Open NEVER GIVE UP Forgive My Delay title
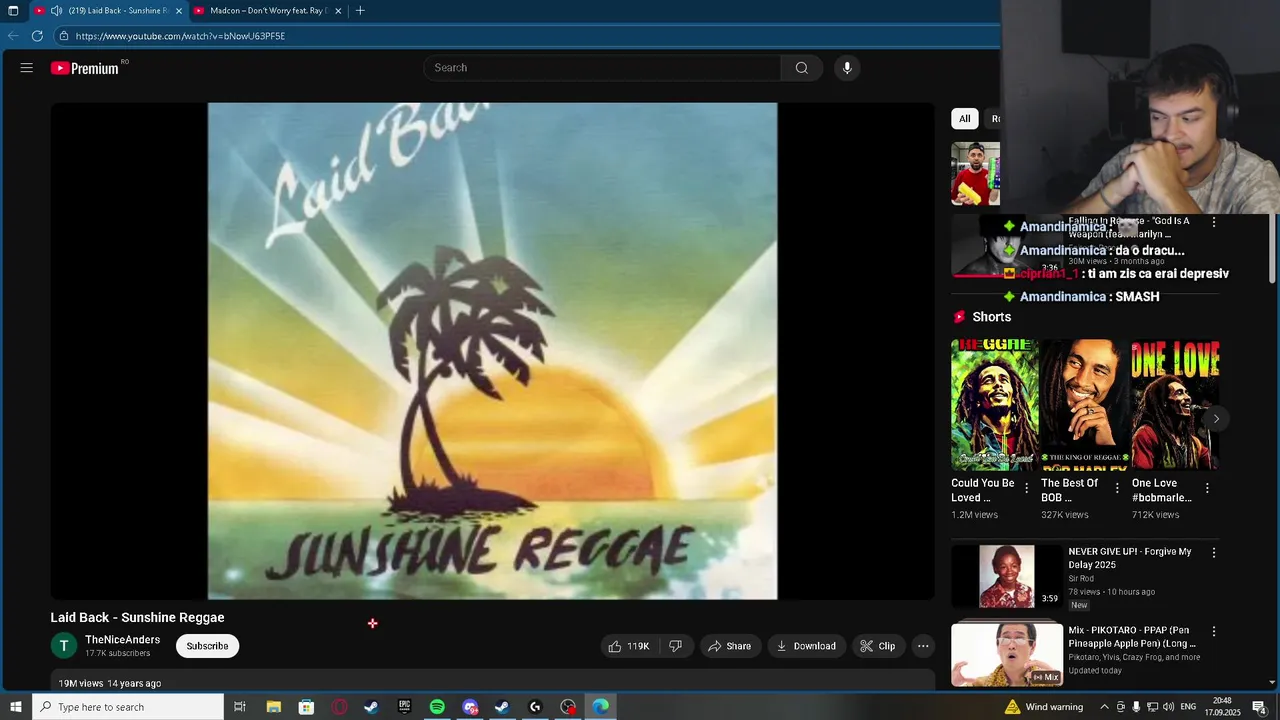The image size is (1280, 720). pyautogui.click(x=1130, y=558)
